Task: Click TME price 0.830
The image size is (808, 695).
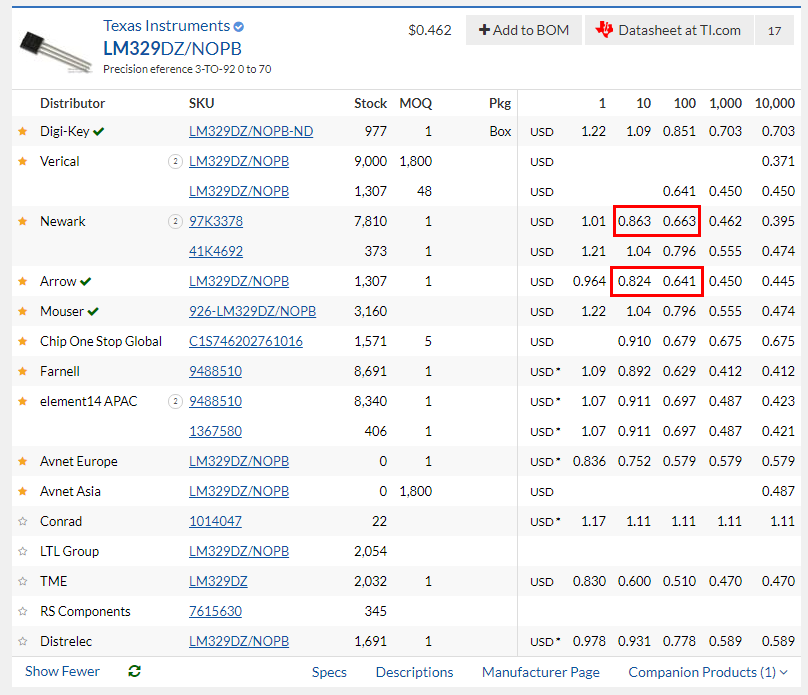Action: (x=589, y=581)
